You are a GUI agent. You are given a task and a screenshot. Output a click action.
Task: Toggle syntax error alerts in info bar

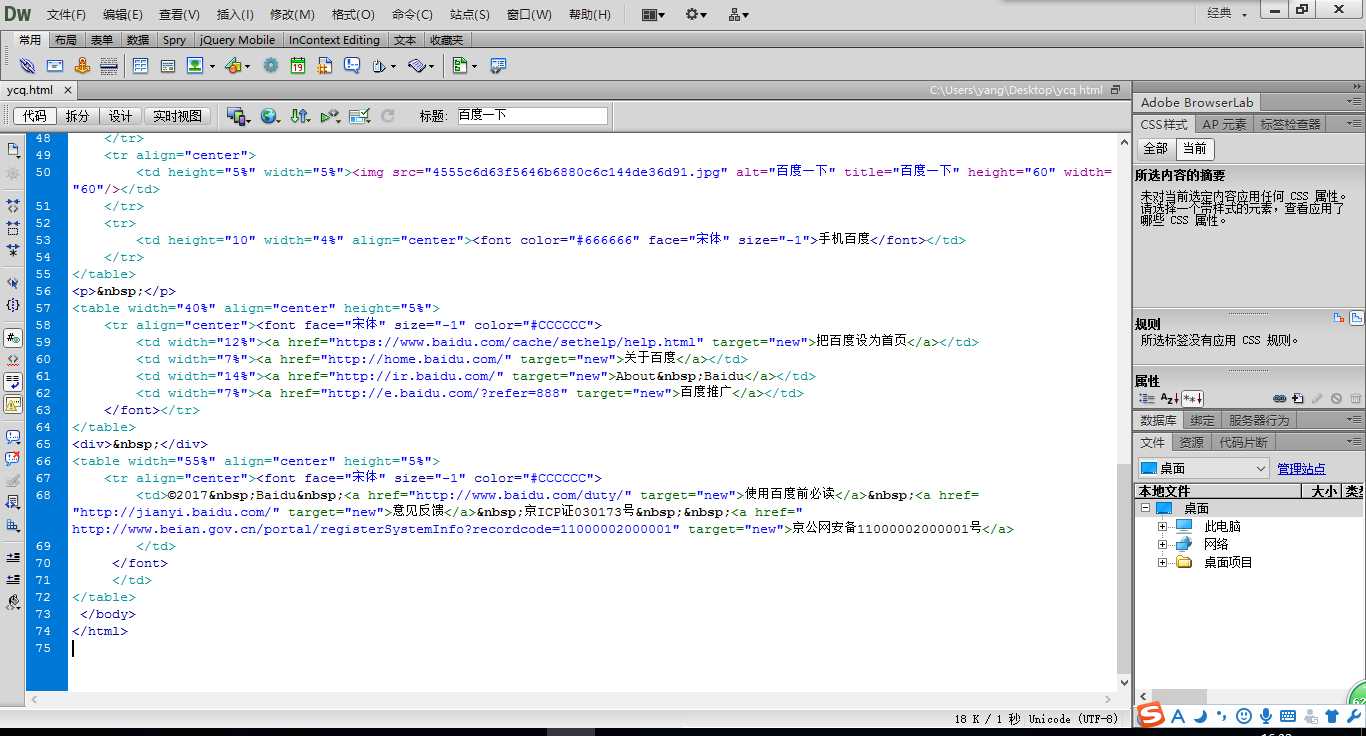tap(13, 405)
